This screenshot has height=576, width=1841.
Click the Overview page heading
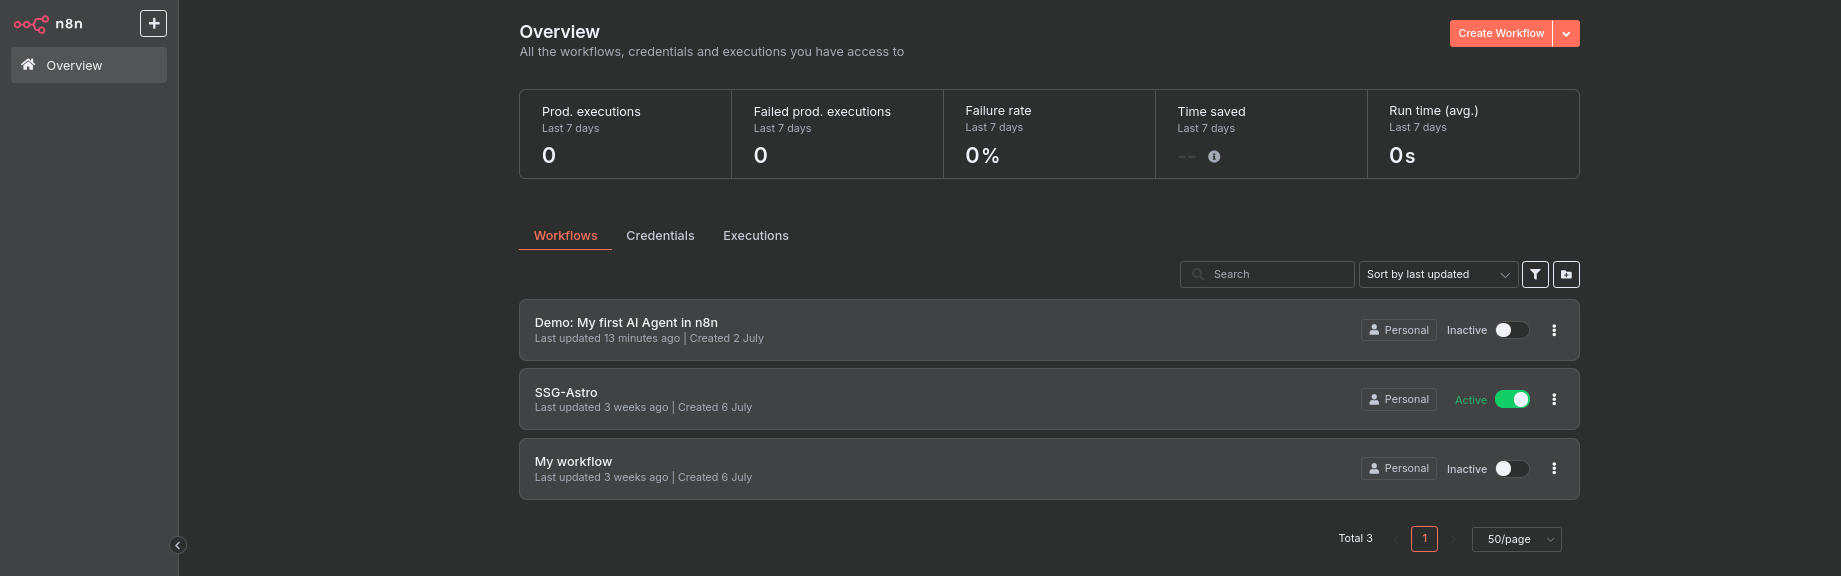(559, 32)
